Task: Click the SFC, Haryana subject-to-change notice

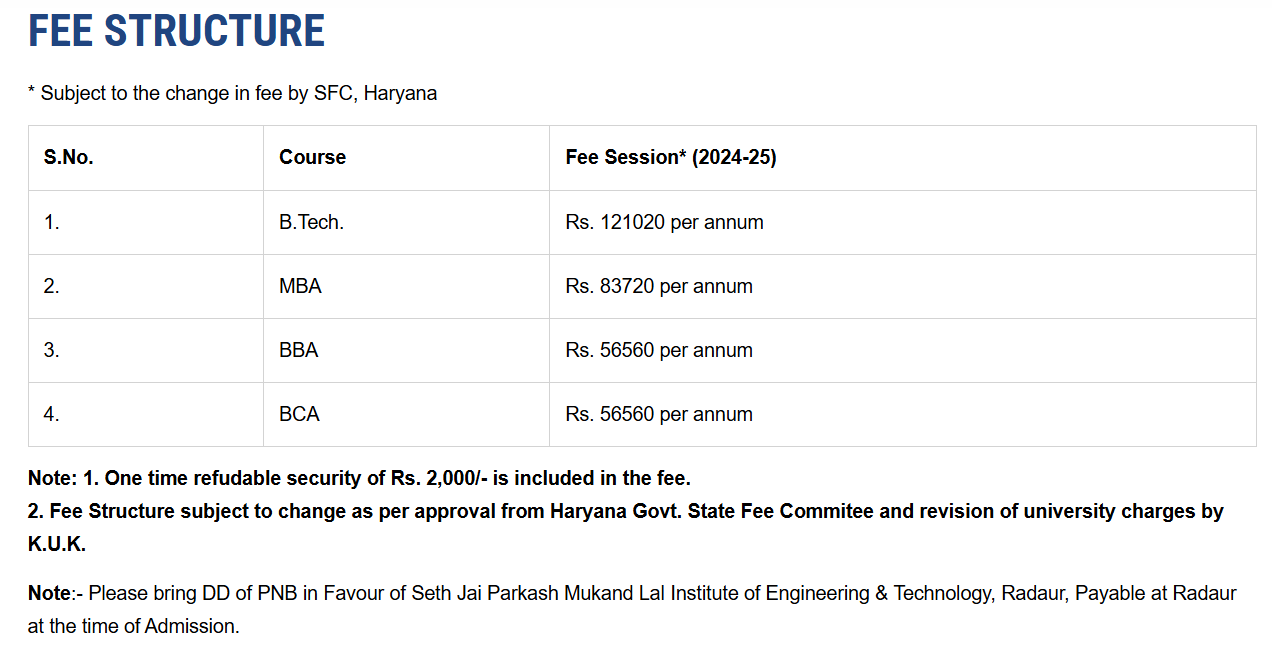Action: (x=232, y=93)
